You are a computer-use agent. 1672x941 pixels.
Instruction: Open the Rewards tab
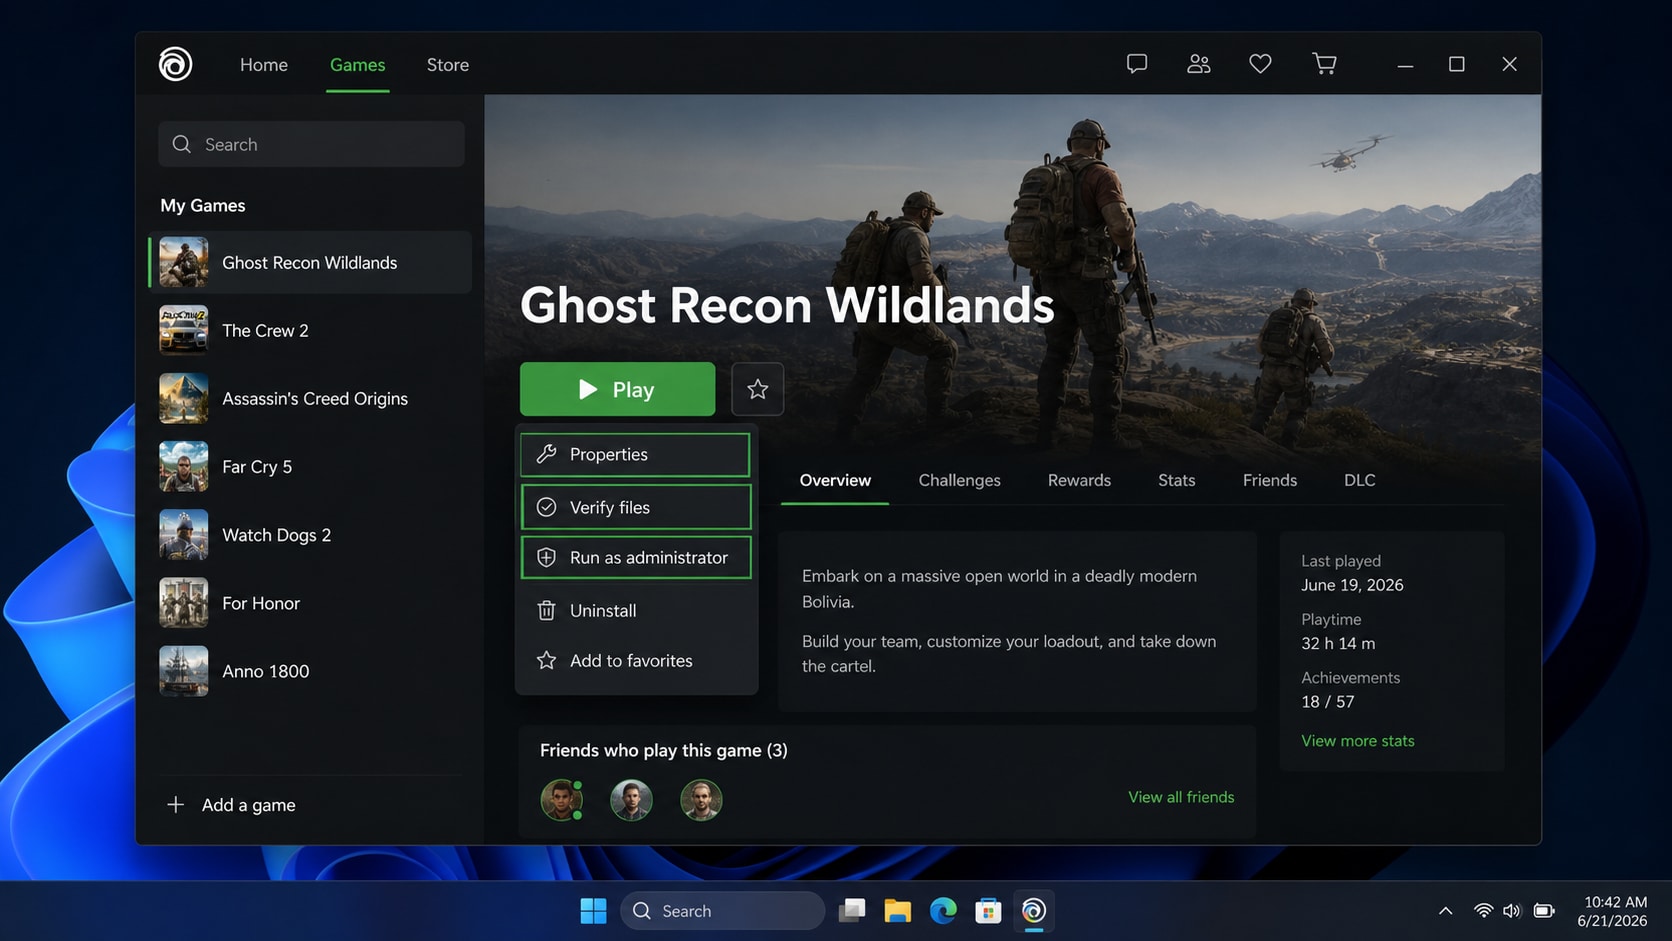point(1079,480)
